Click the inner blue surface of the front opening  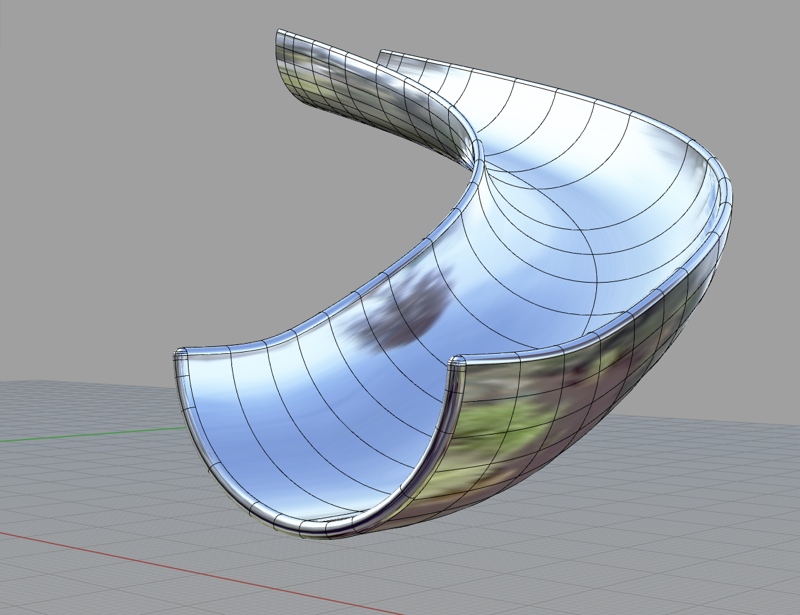coord(300,420)
